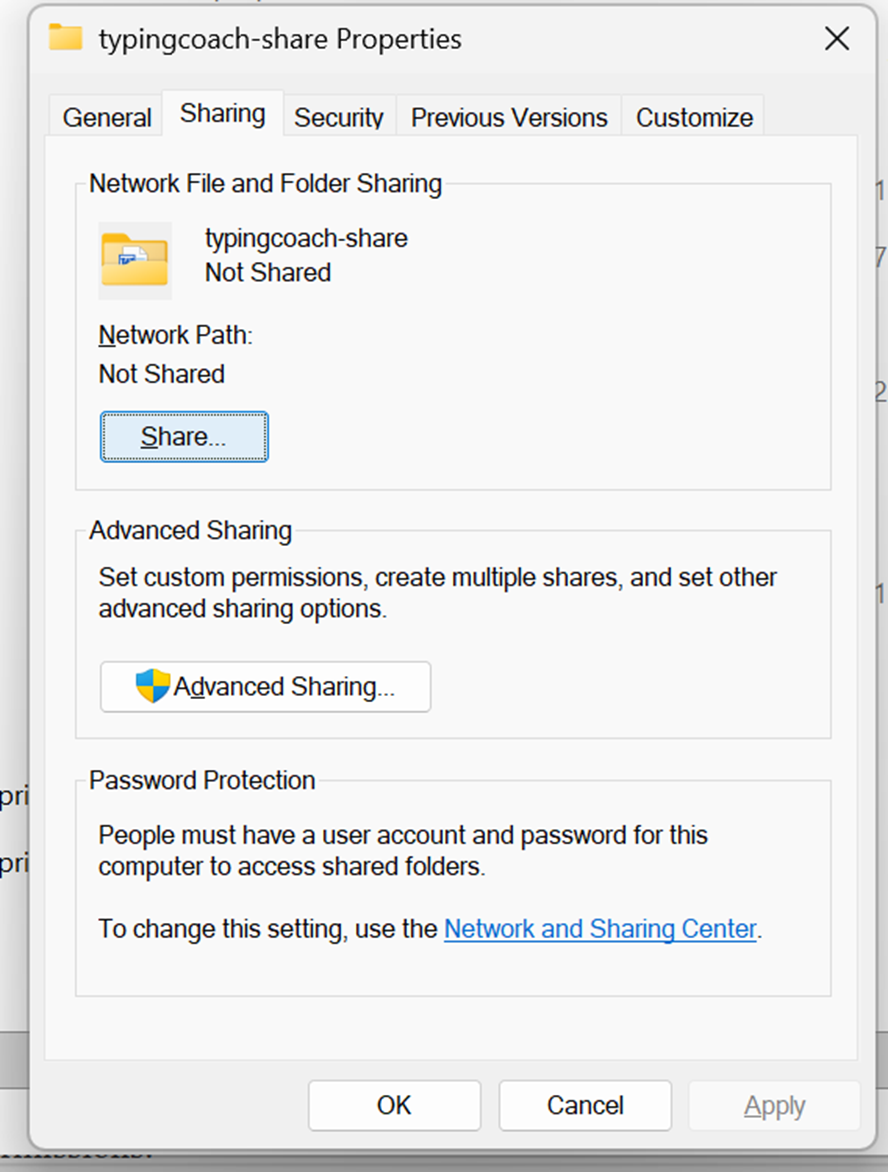888x1172 pixels.
Task: Click the Apply button
Action: pyautogui.click(x=774, y=1105)
